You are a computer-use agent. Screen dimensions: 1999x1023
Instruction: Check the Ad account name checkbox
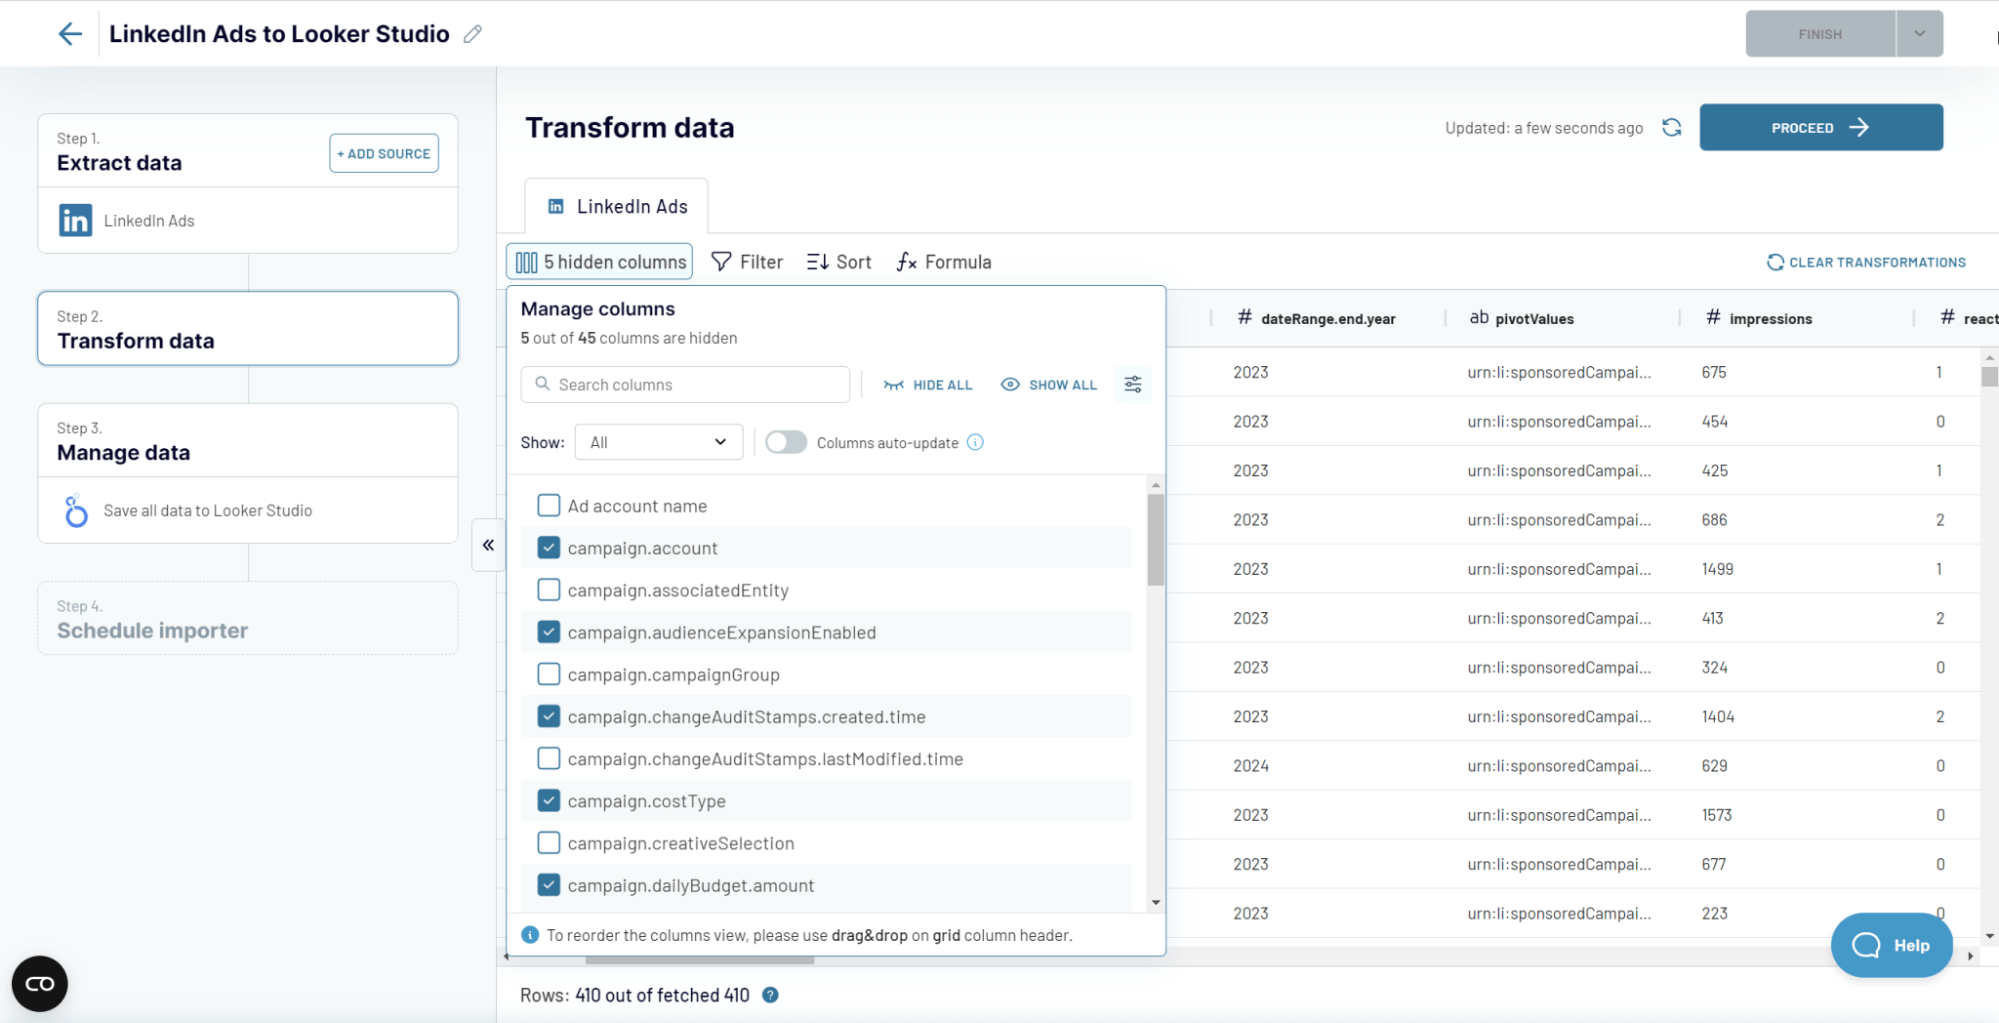pyautogui.click(x=549, y=505)
